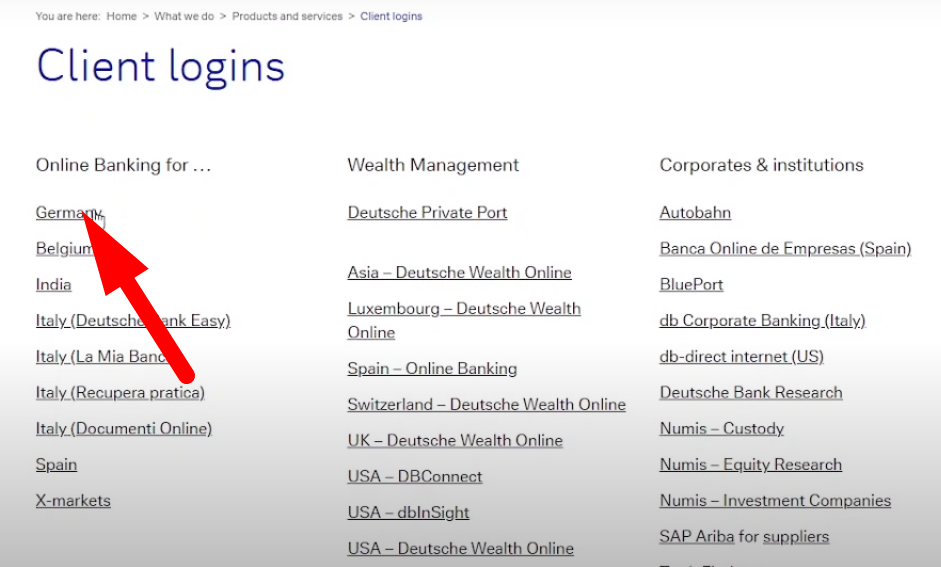
Task: Select UK – Deutsche Wealth Online
Action: click(x=455, y=440)
